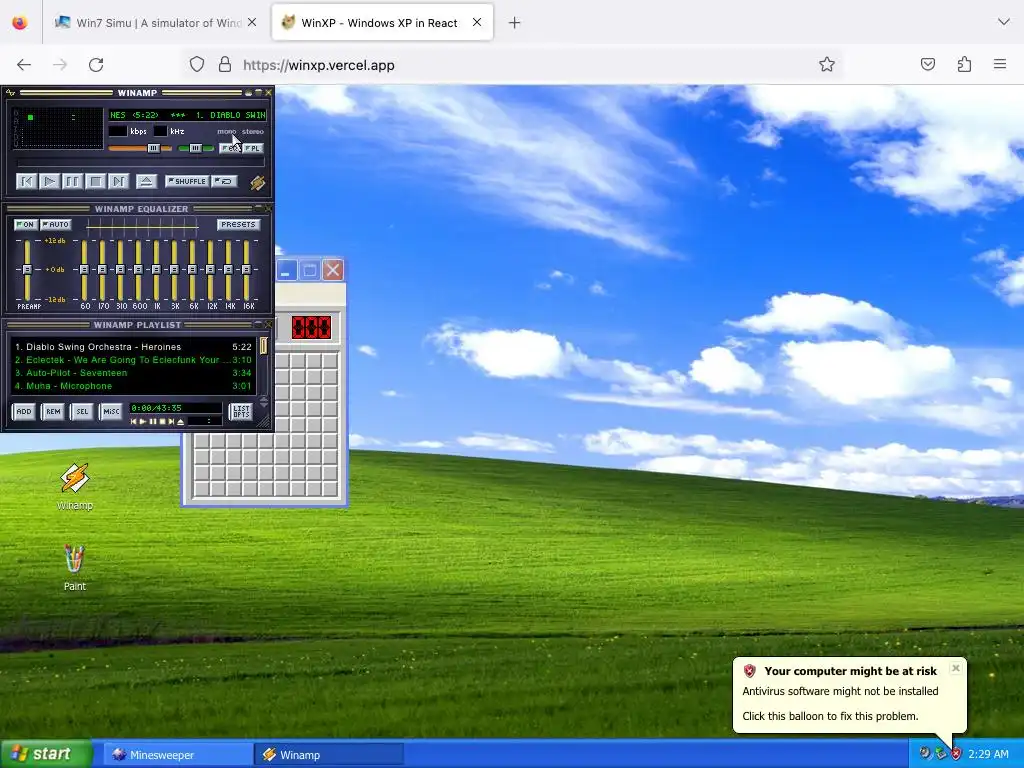Open equalizer PRESETS menu
1024x768 pixels.
tap(238, 225)
